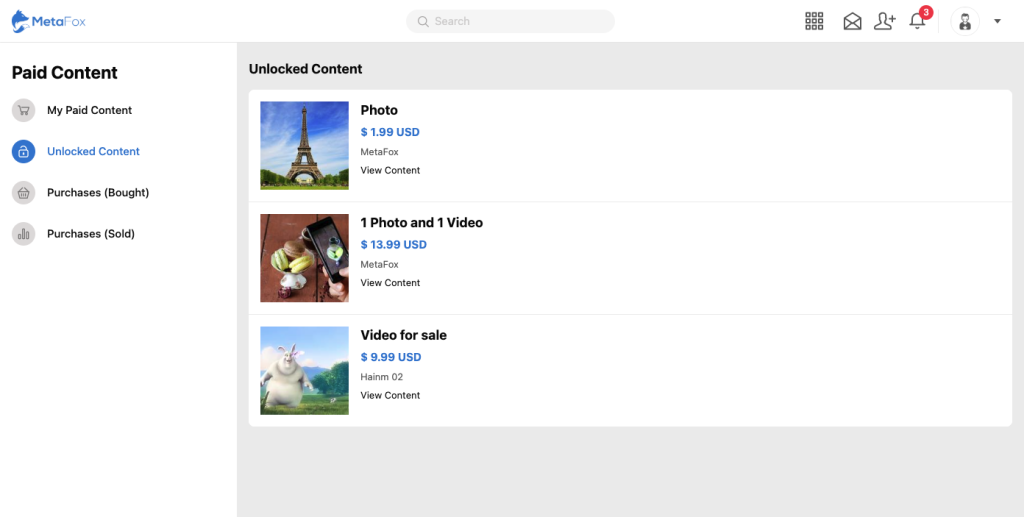Click the MetaFox logo
Viewport: 1024px width, 517px height.
(49, 22)
